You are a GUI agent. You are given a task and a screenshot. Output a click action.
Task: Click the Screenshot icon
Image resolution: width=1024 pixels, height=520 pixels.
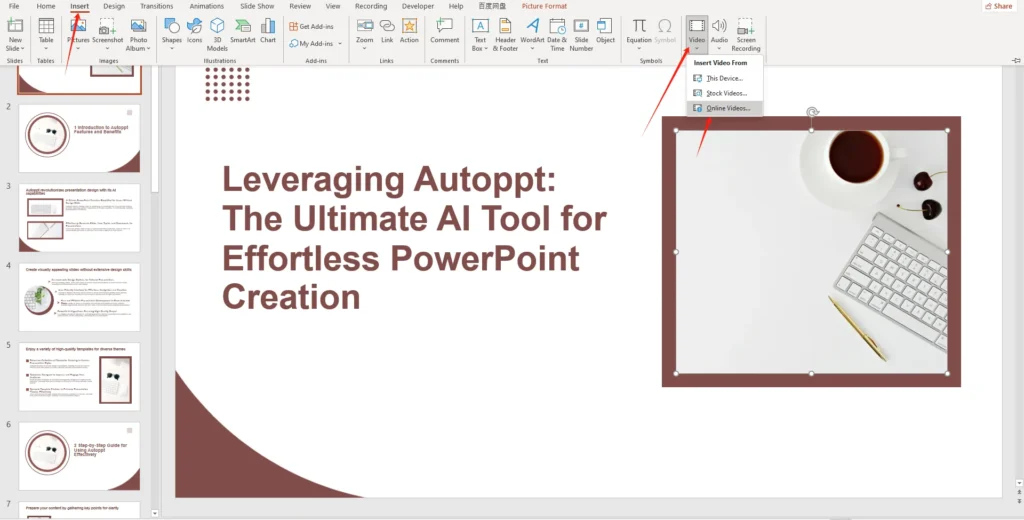pos(107,26)
